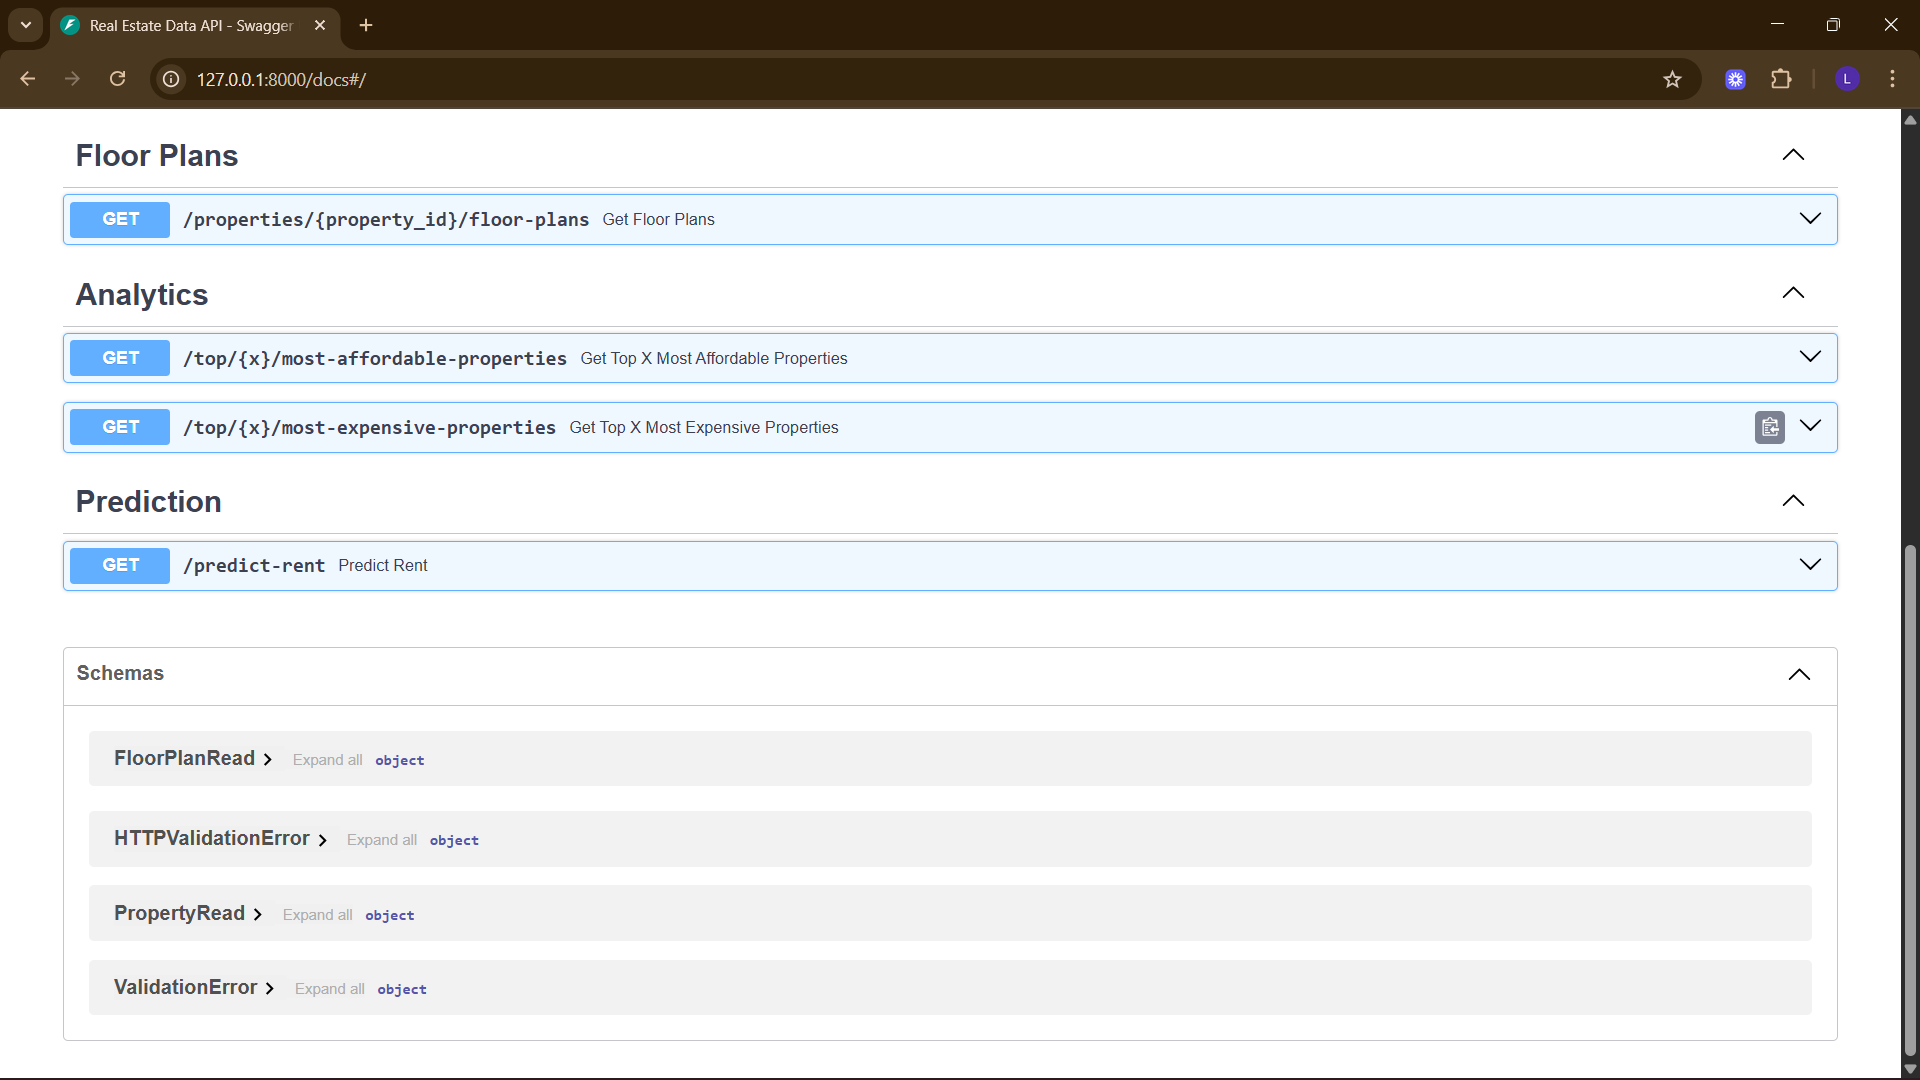Click the Schemas heading text

(120, 673)
